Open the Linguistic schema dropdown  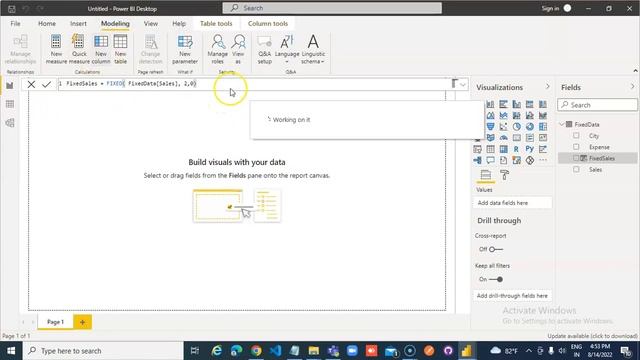click(313, 49)
